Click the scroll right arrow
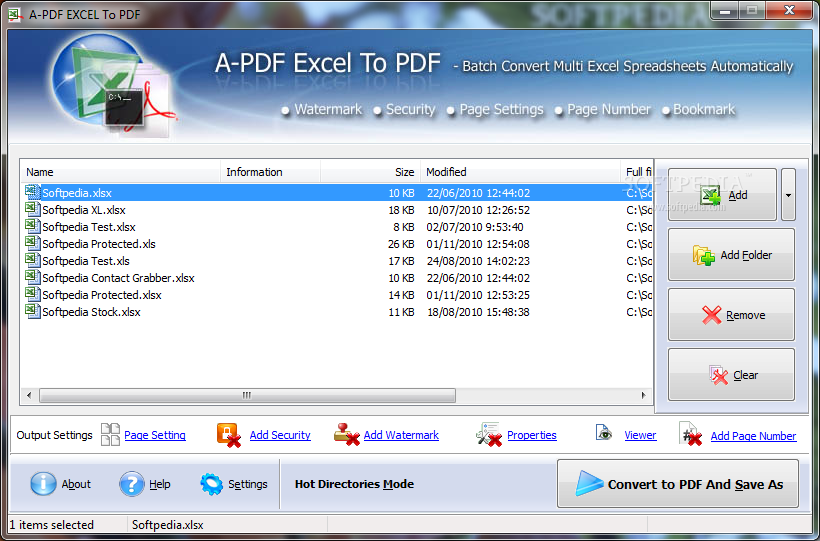 (x=643, y=395)
